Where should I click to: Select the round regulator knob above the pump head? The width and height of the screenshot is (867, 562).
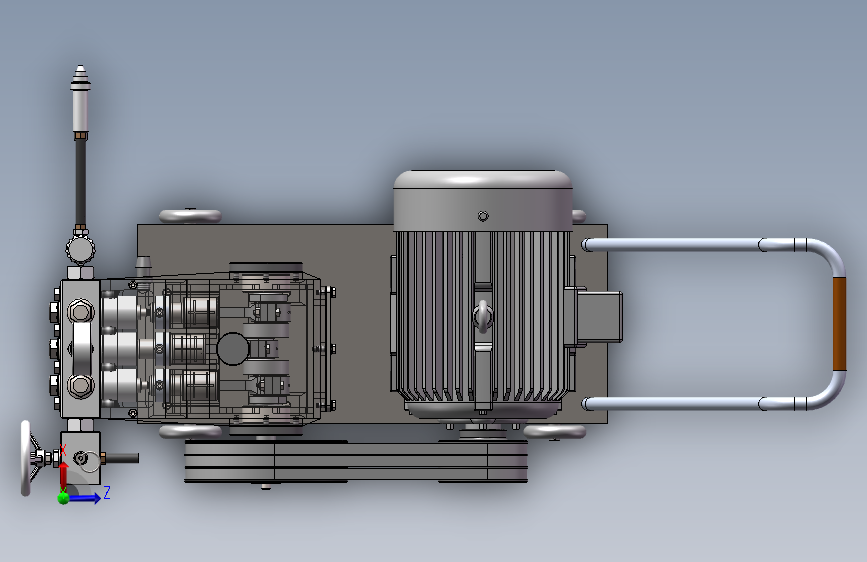pos(81,249)
